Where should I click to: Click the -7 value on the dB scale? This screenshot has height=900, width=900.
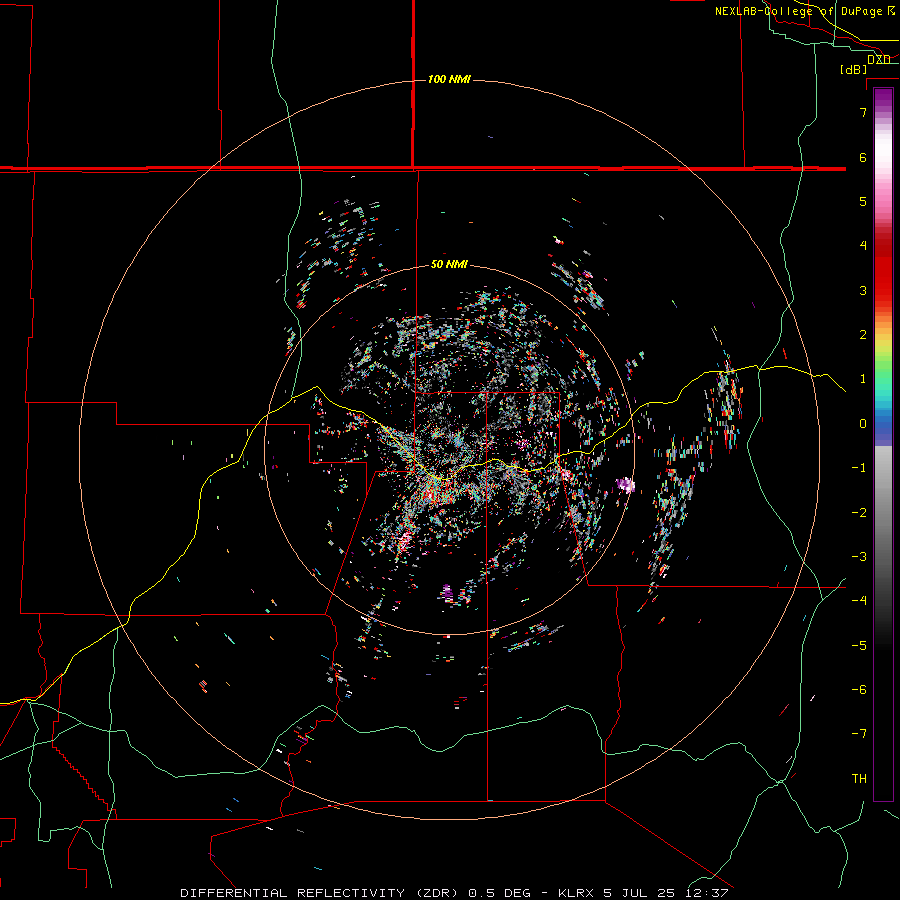(859, 734)
